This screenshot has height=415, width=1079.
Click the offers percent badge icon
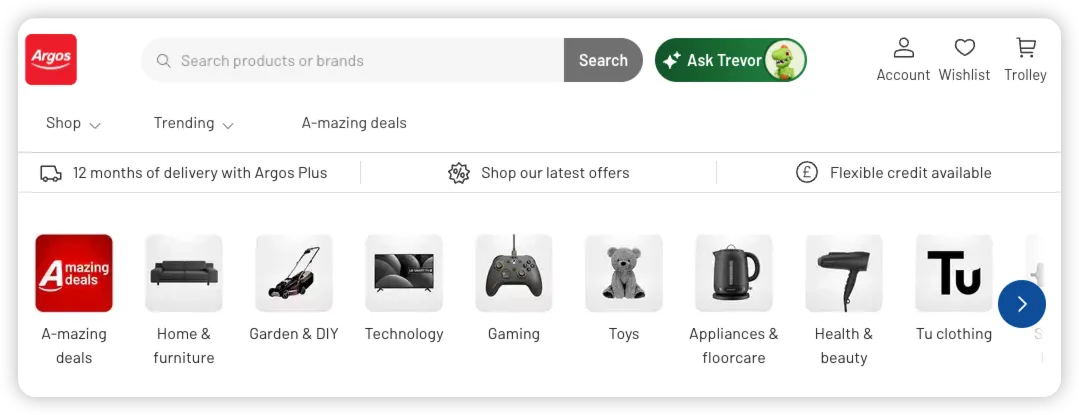(459, 173)
